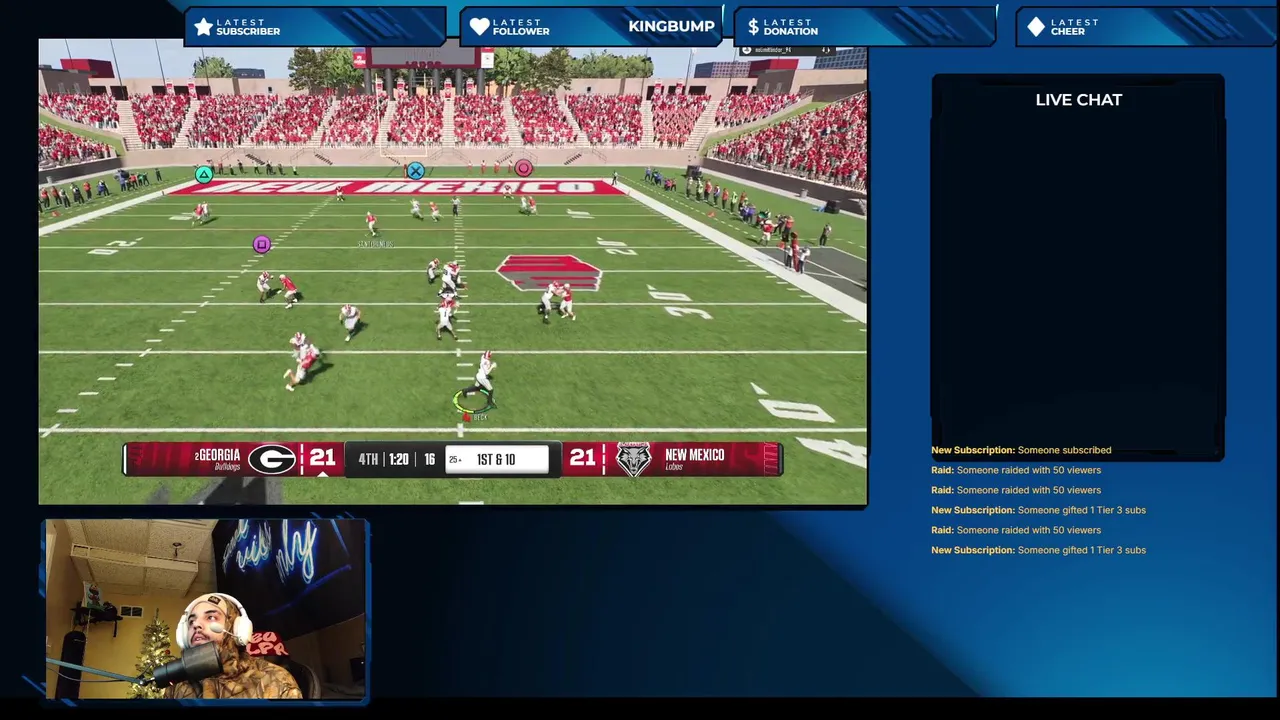The image size is (1280, 720).
Task: Select the purple square receiver icon
Action: click(x=261, y=244)
